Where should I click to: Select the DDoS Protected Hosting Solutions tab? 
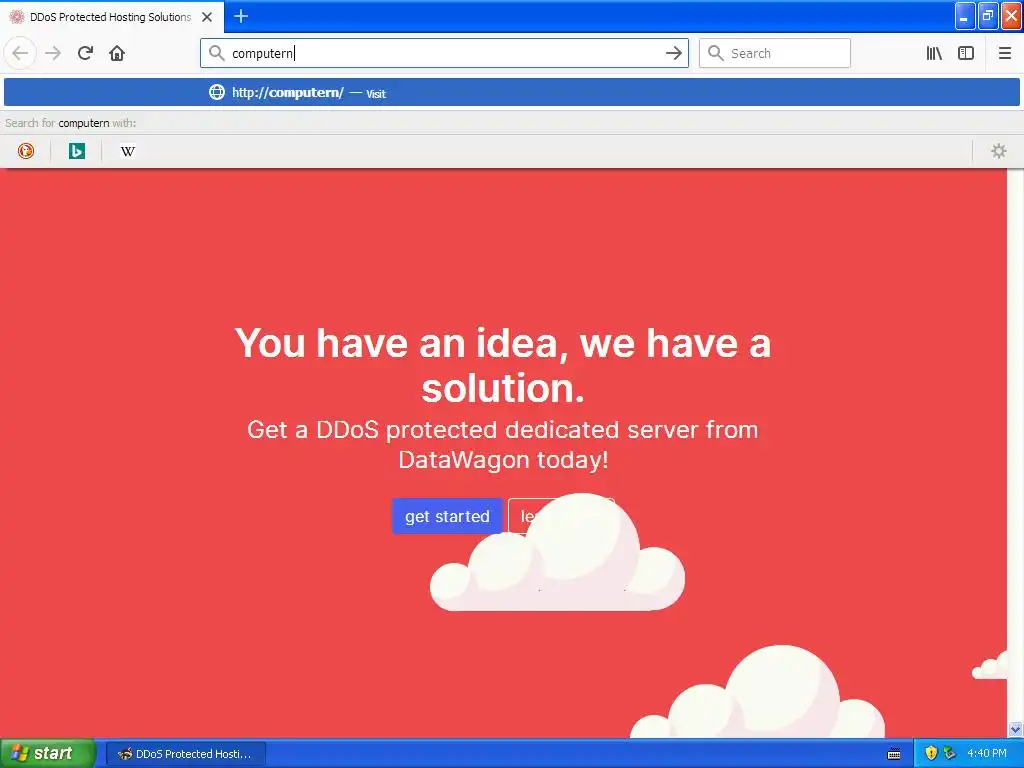[111, 17]
